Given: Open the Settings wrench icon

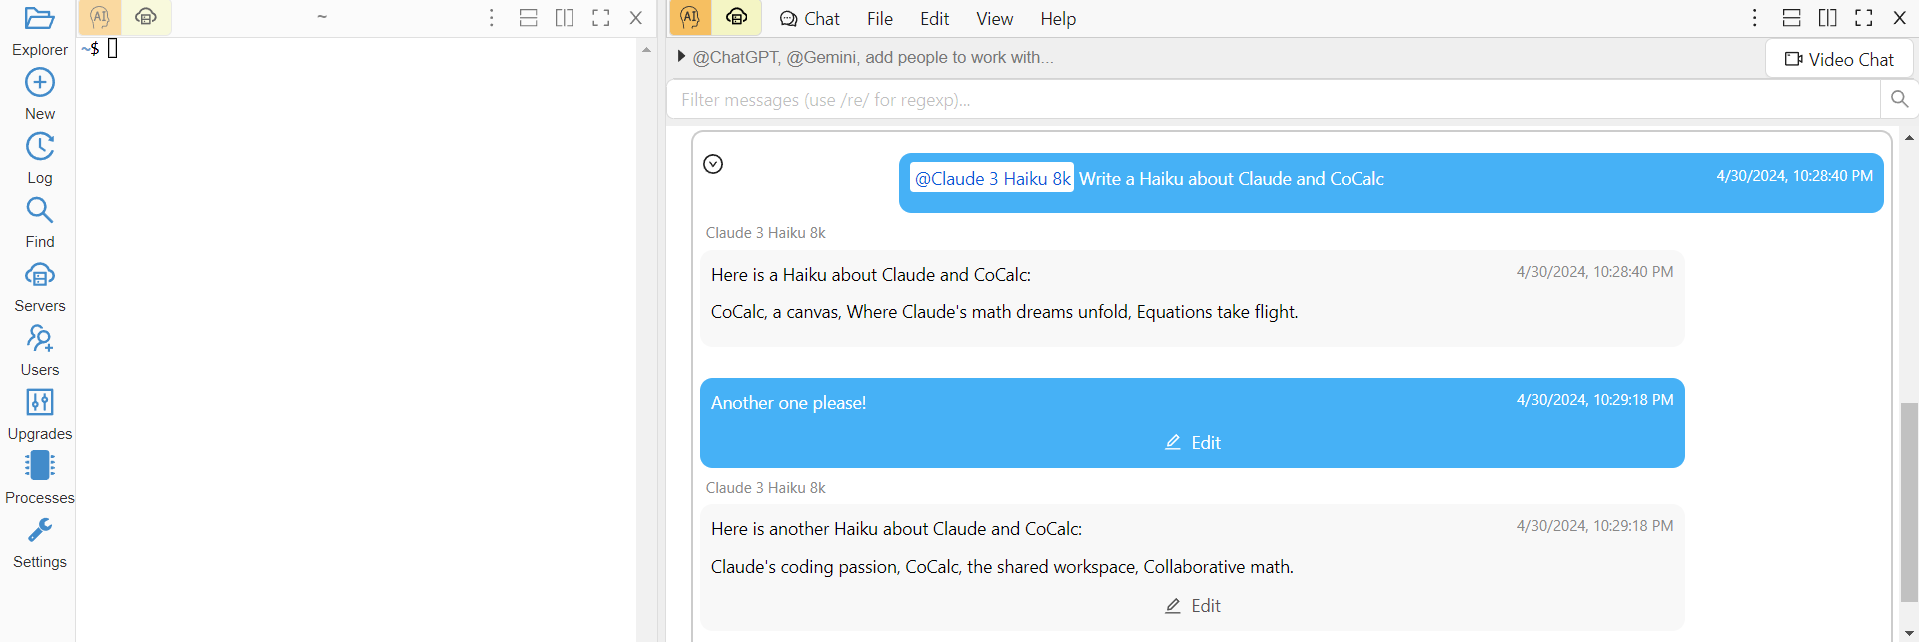Looking at the screenshot, I should 40,530.
